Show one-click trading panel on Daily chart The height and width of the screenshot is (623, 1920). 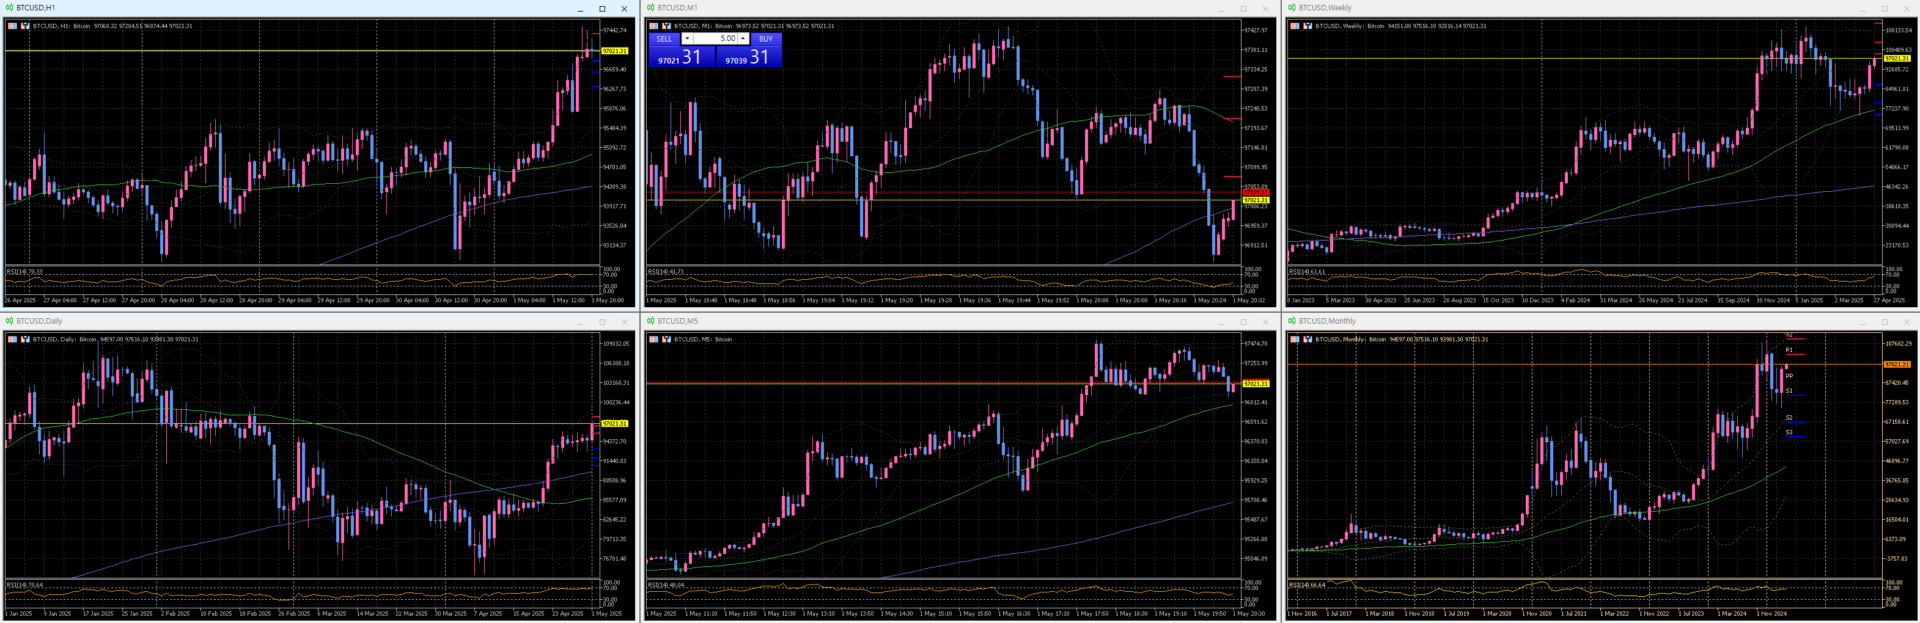pyautogui.click(x=12, y=339)
